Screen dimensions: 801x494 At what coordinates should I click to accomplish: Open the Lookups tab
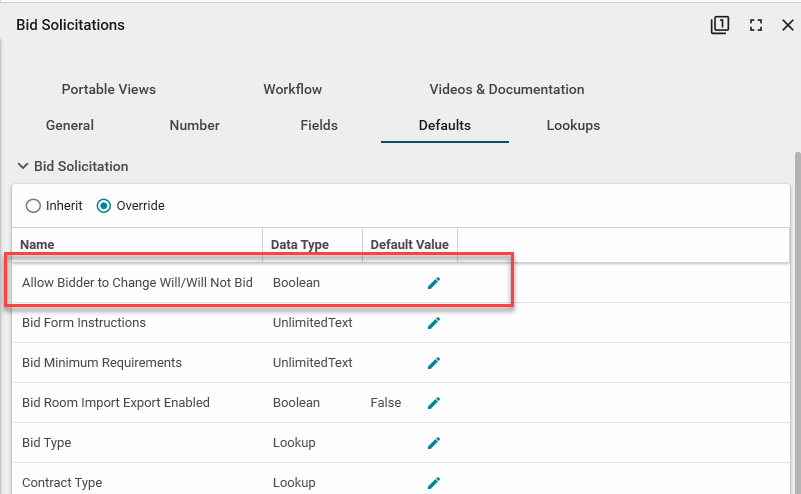tap(573, 125)
